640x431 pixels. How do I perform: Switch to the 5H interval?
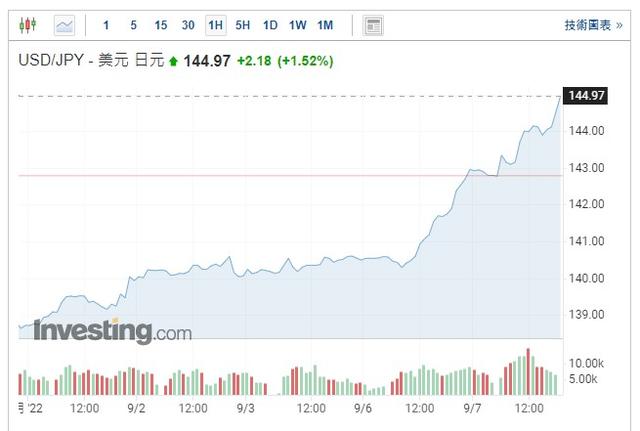coord(242,25)
